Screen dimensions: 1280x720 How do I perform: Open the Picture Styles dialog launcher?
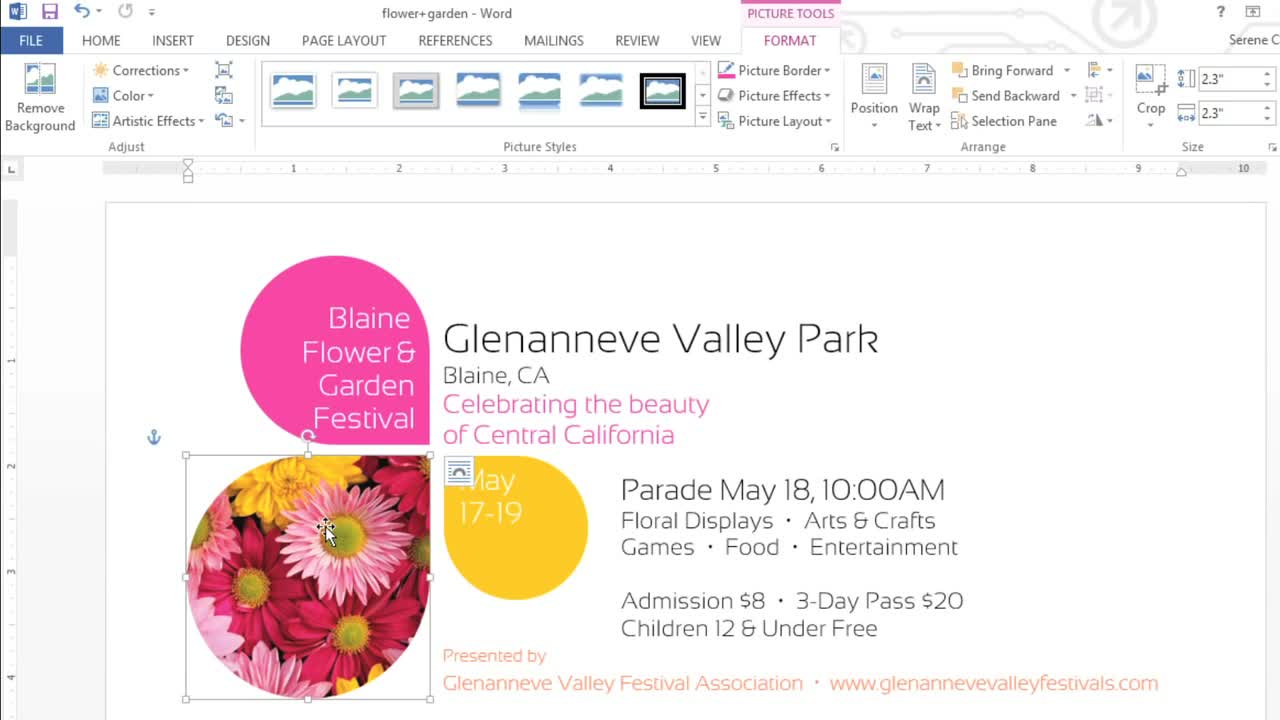[834, 147]
